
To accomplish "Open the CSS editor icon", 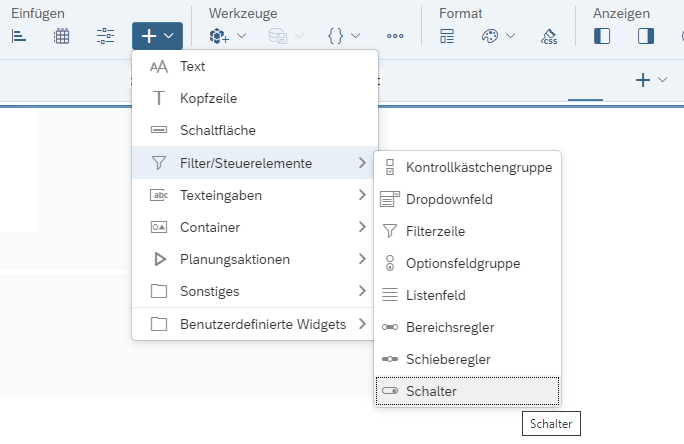I will click(x=549, y=36).
